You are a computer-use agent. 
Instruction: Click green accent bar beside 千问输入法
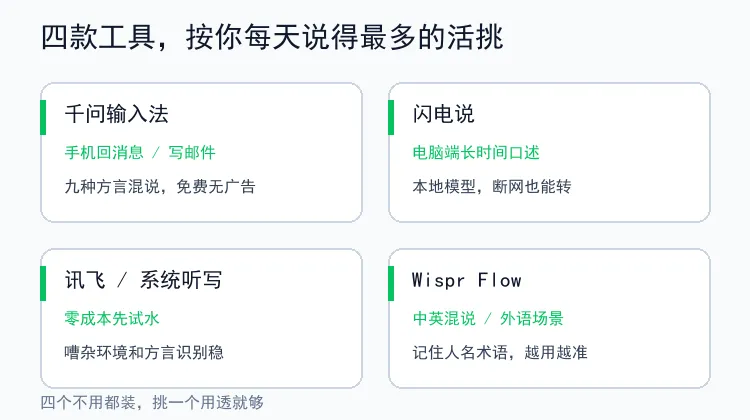(43, 118)
